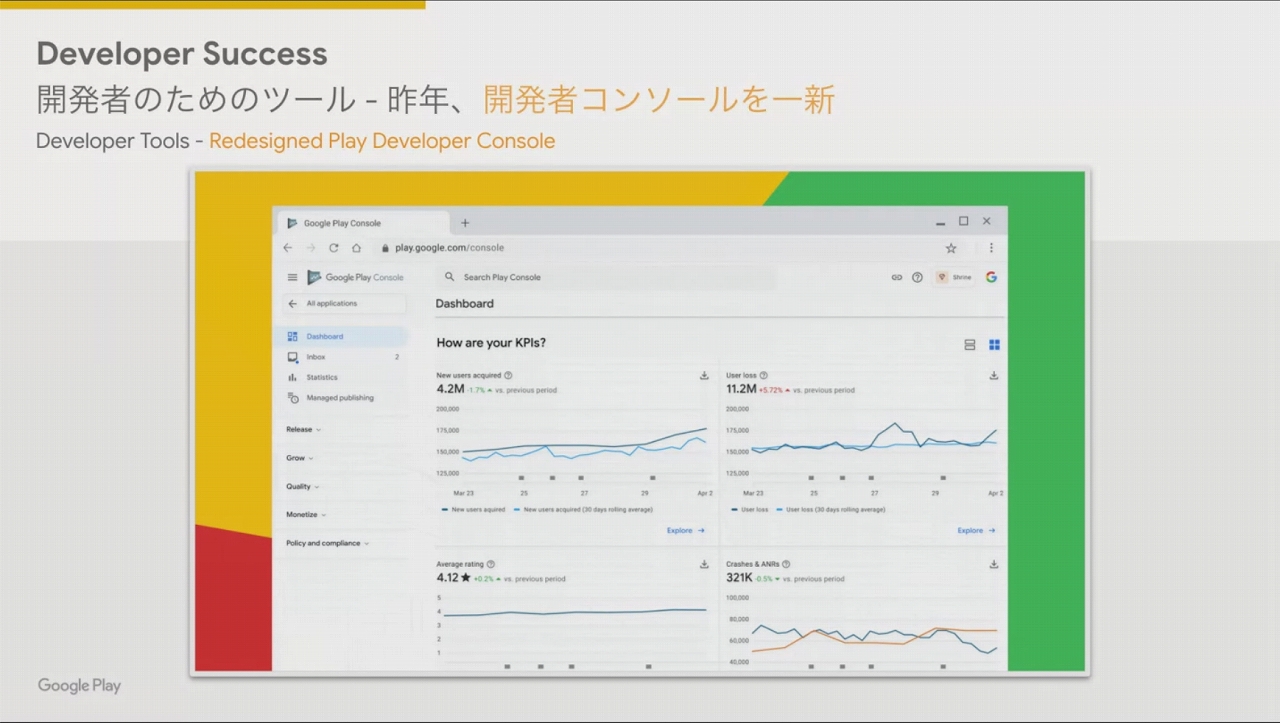The width and height of the screenshot is (1280, 723).
Task: Click the 4.2M new users value
Action: (x=450, y=389)
